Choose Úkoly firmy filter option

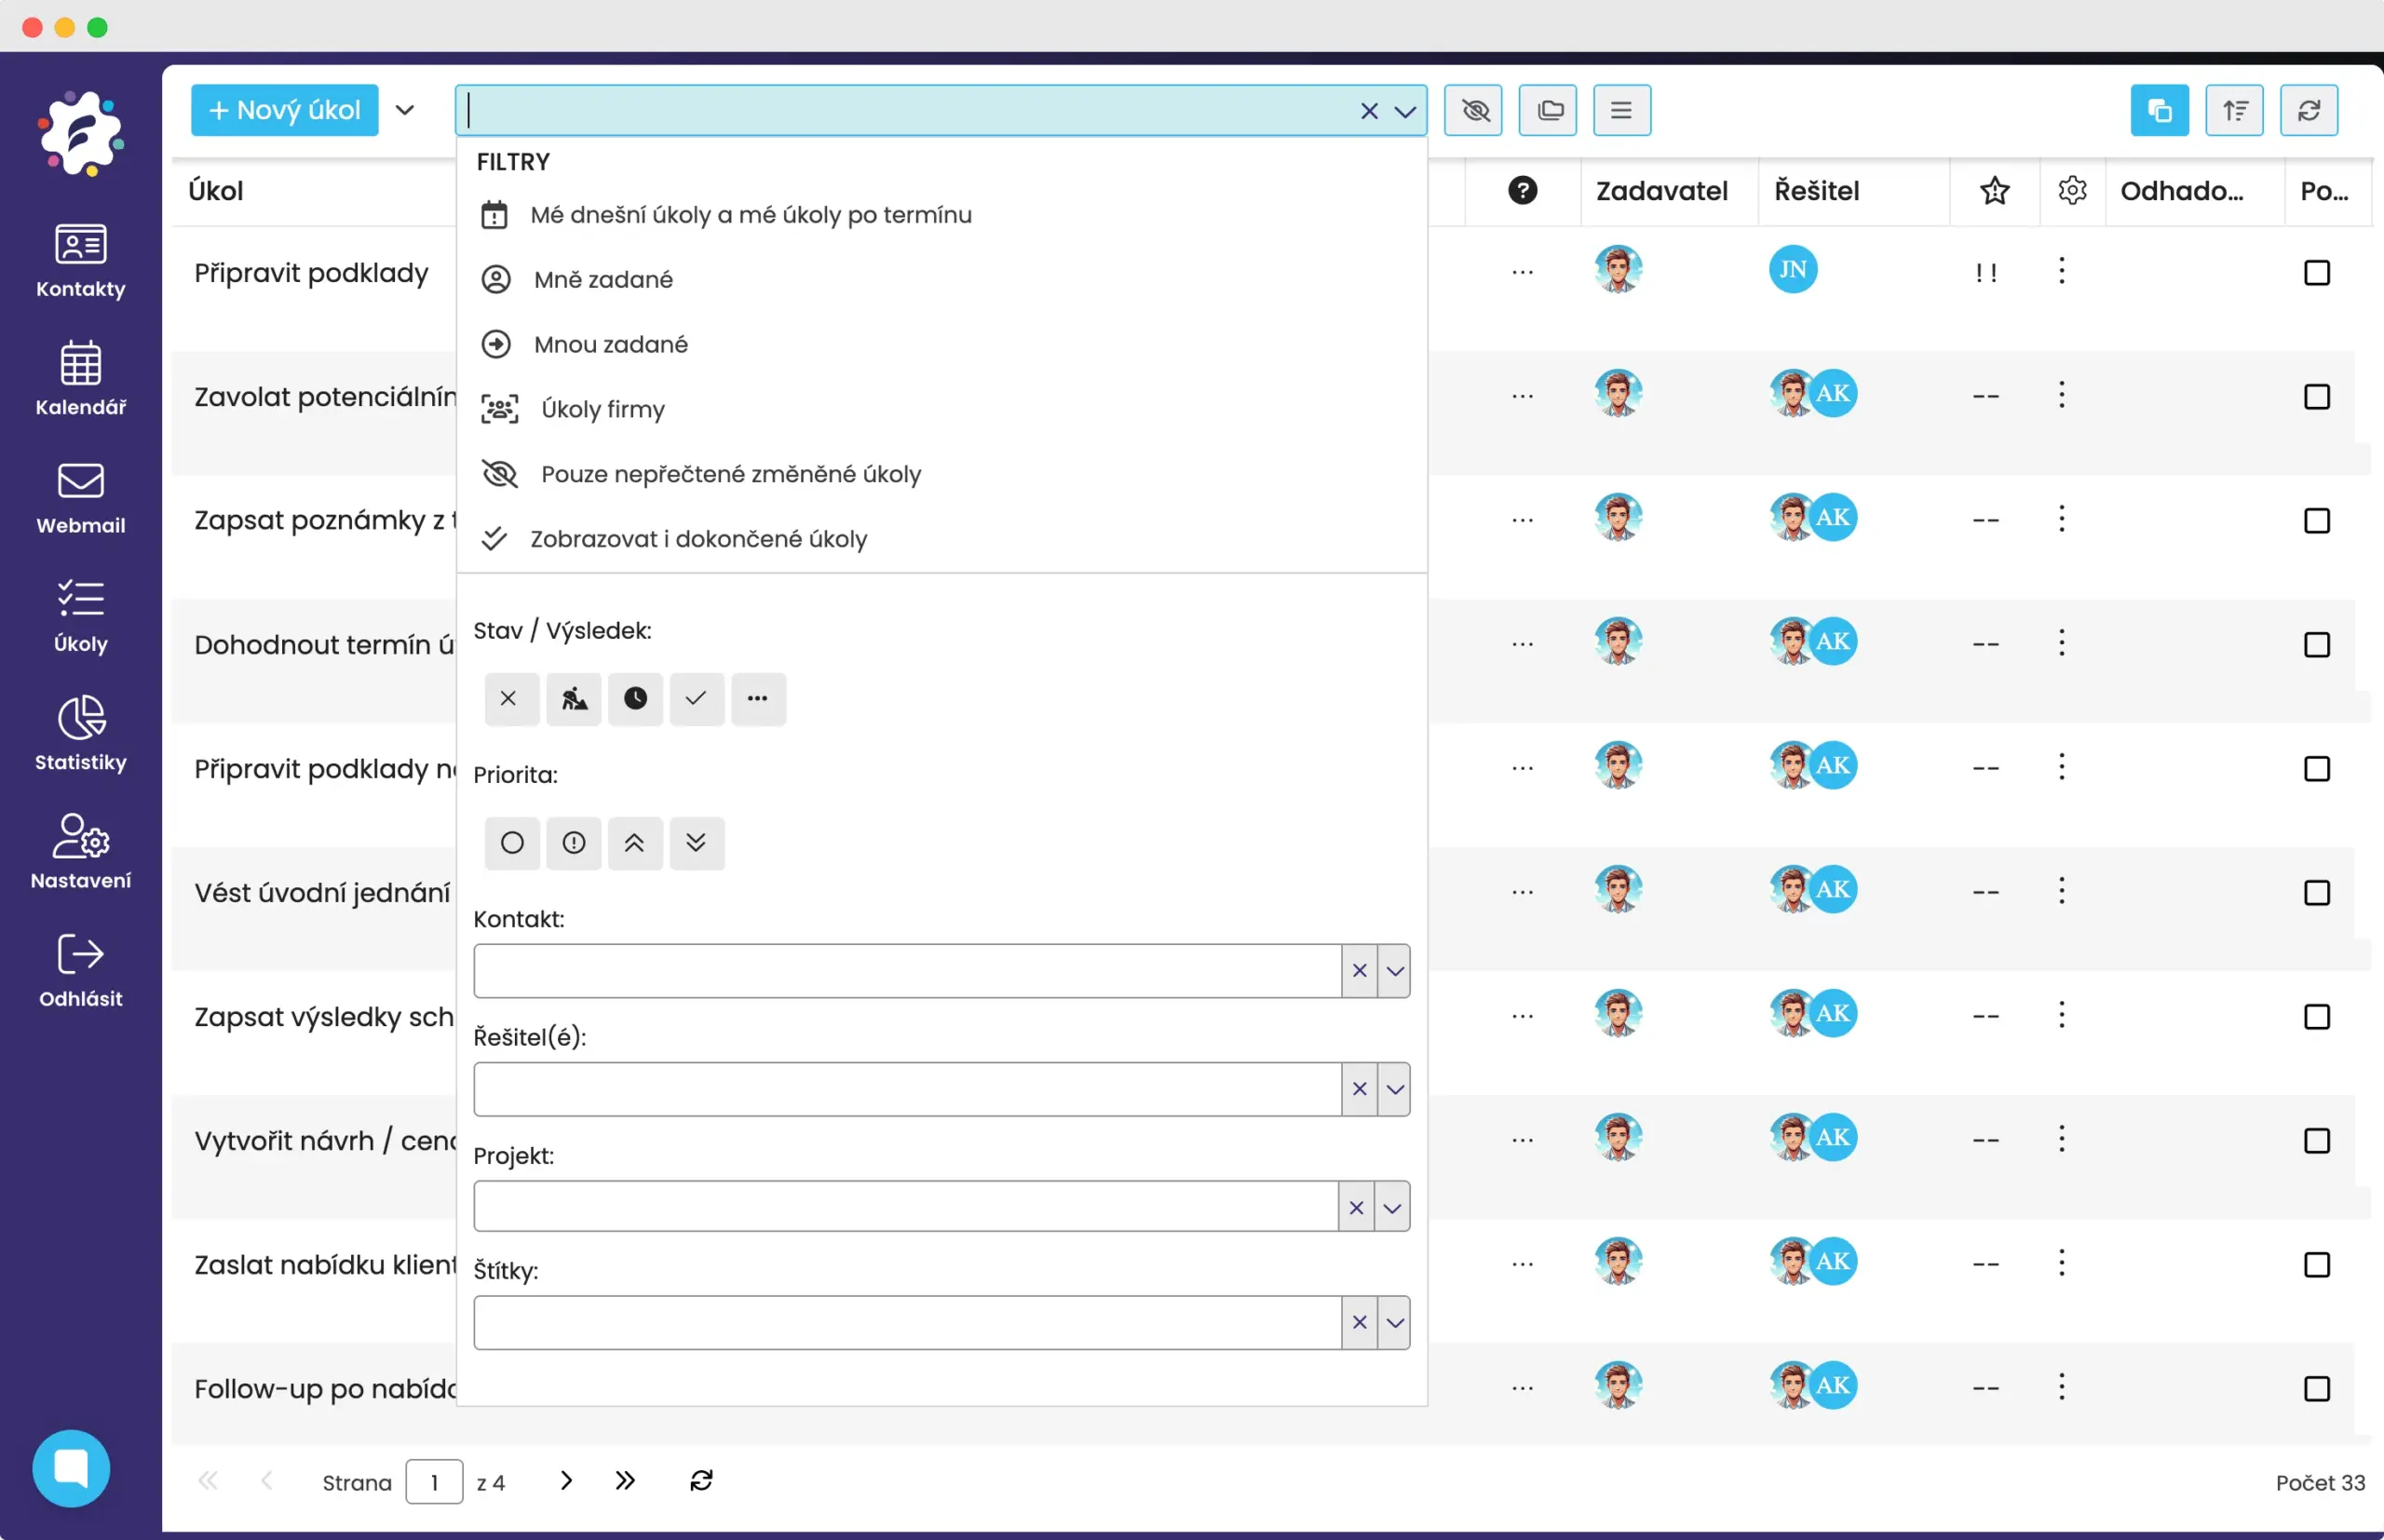pyautogui.click(x=602, y=409)
